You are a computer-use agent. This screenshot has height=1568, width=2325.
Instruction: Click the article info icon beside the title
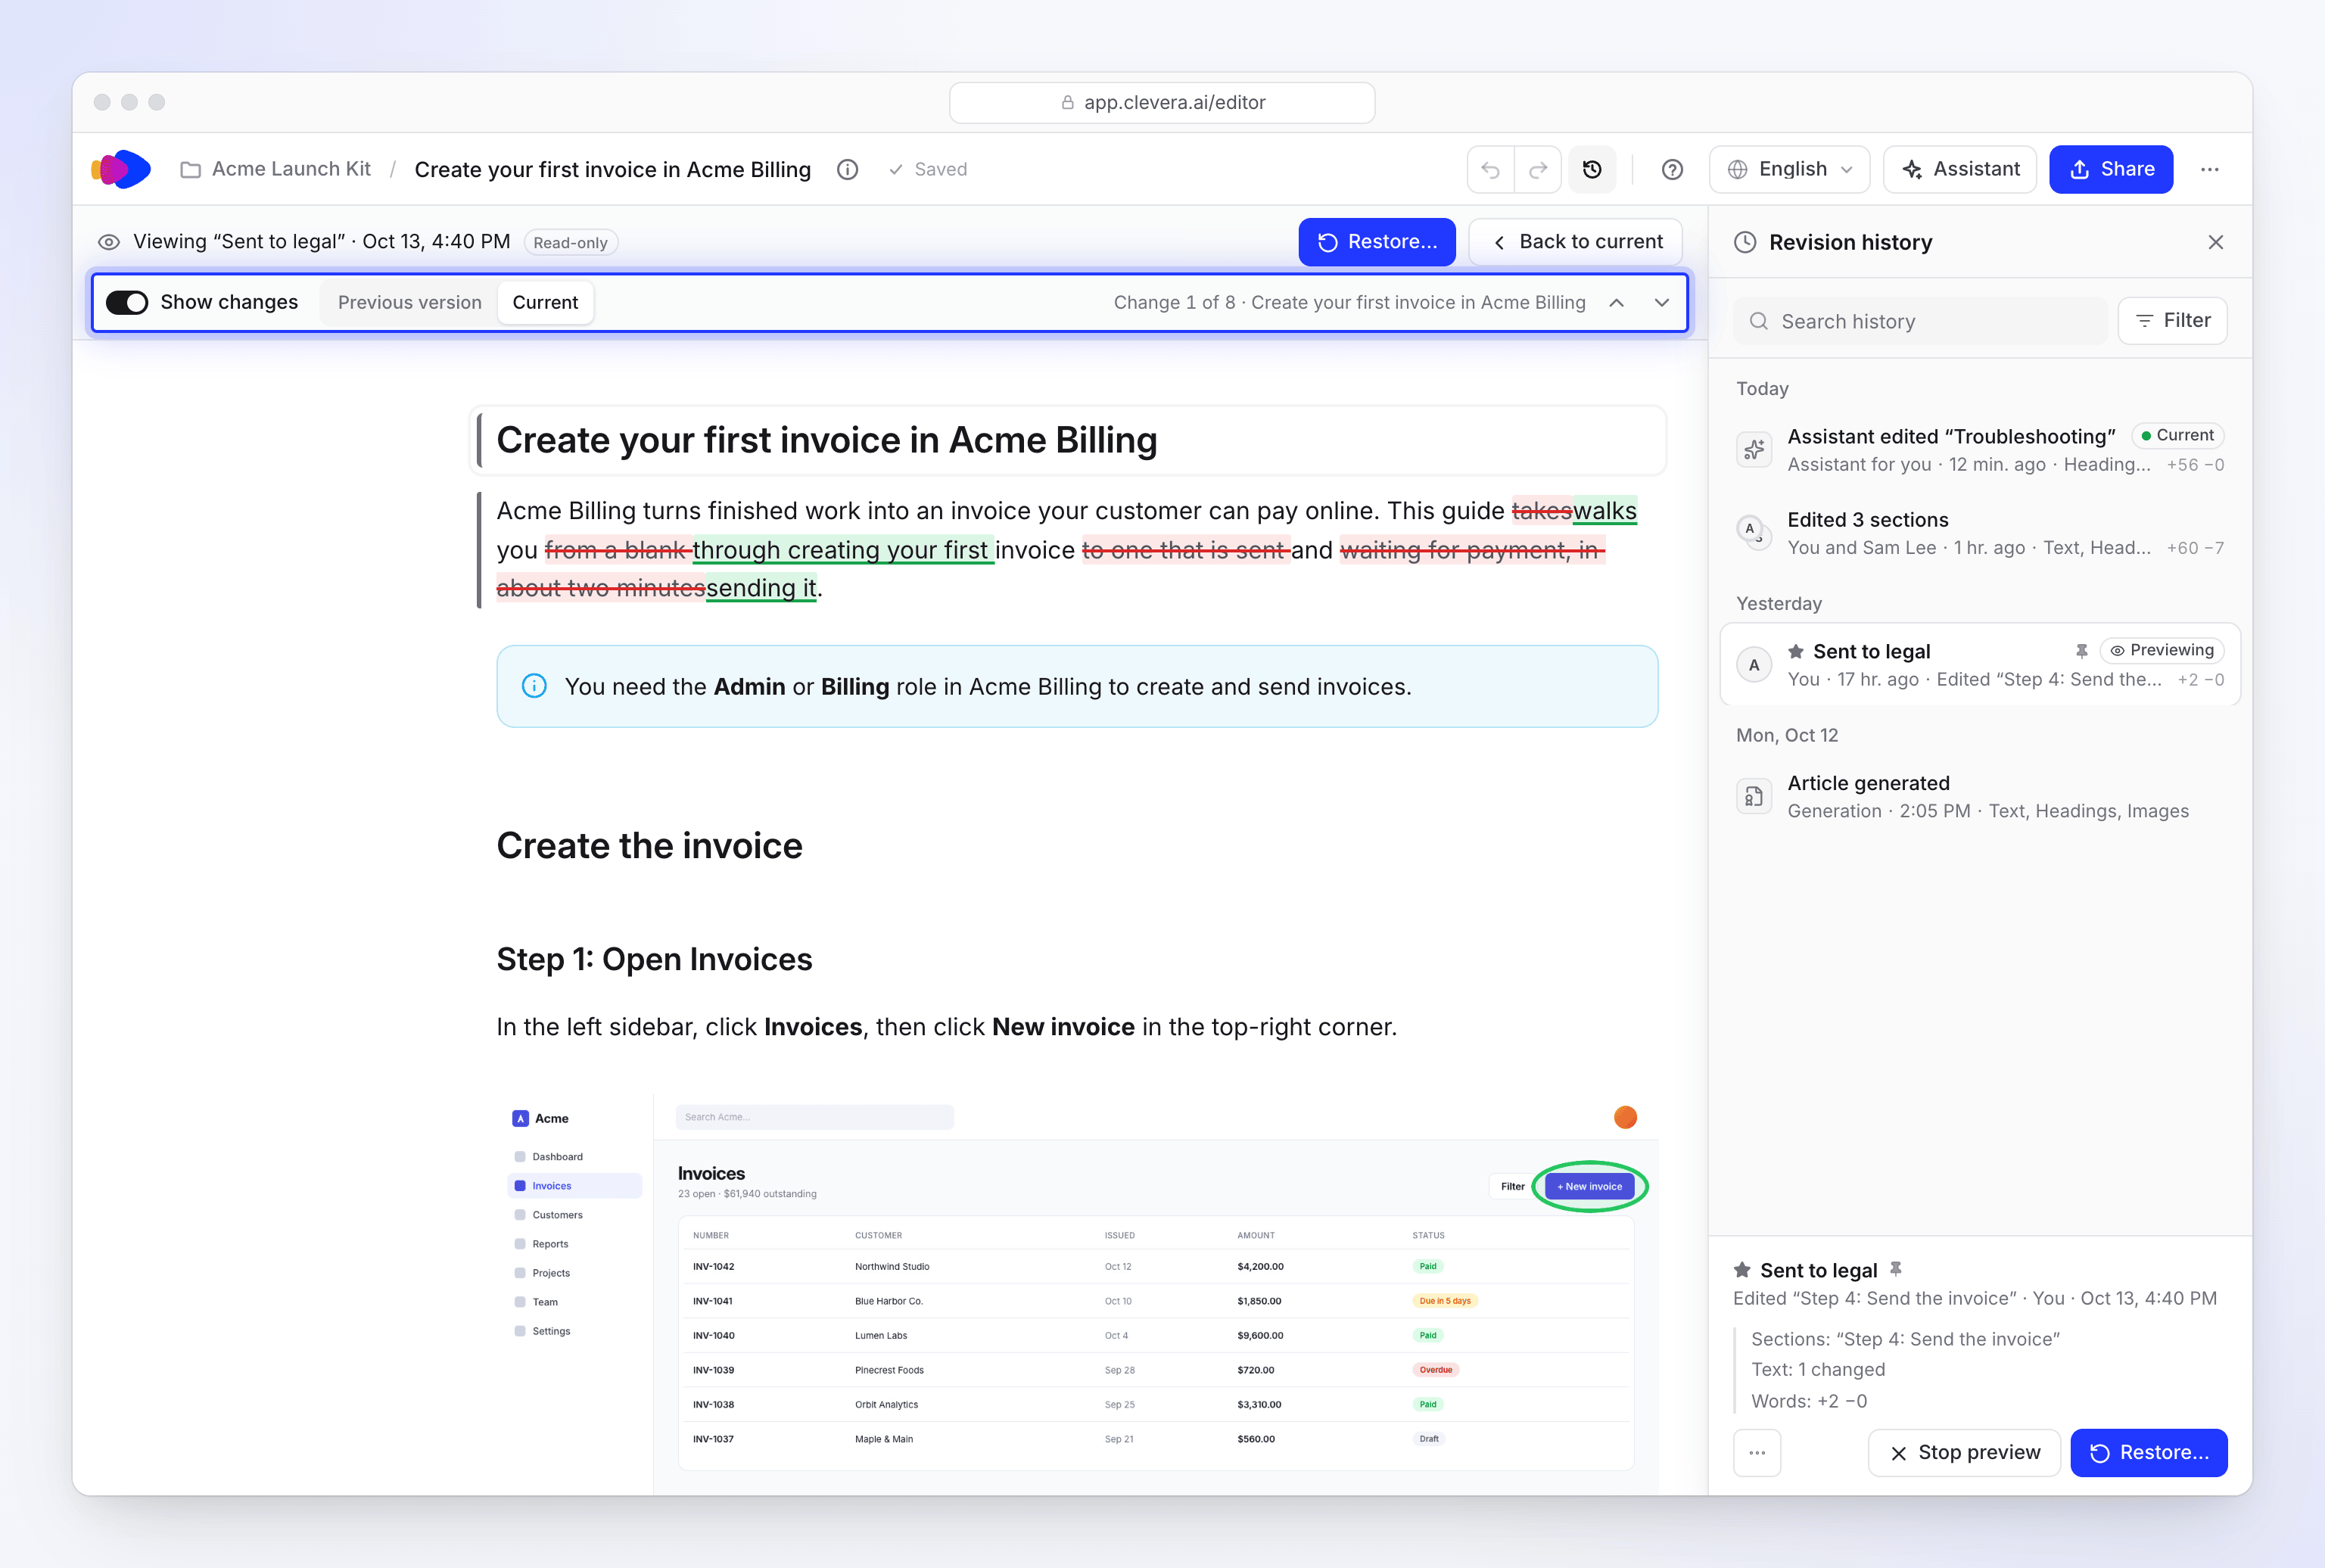[x=847, y=169]
